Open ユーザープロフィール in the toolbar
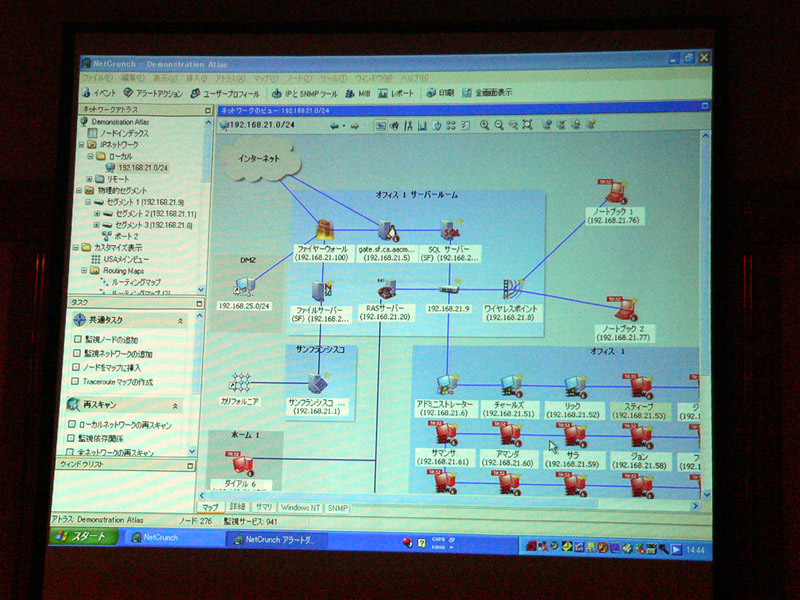800x600 pixels. click(225, 94)
